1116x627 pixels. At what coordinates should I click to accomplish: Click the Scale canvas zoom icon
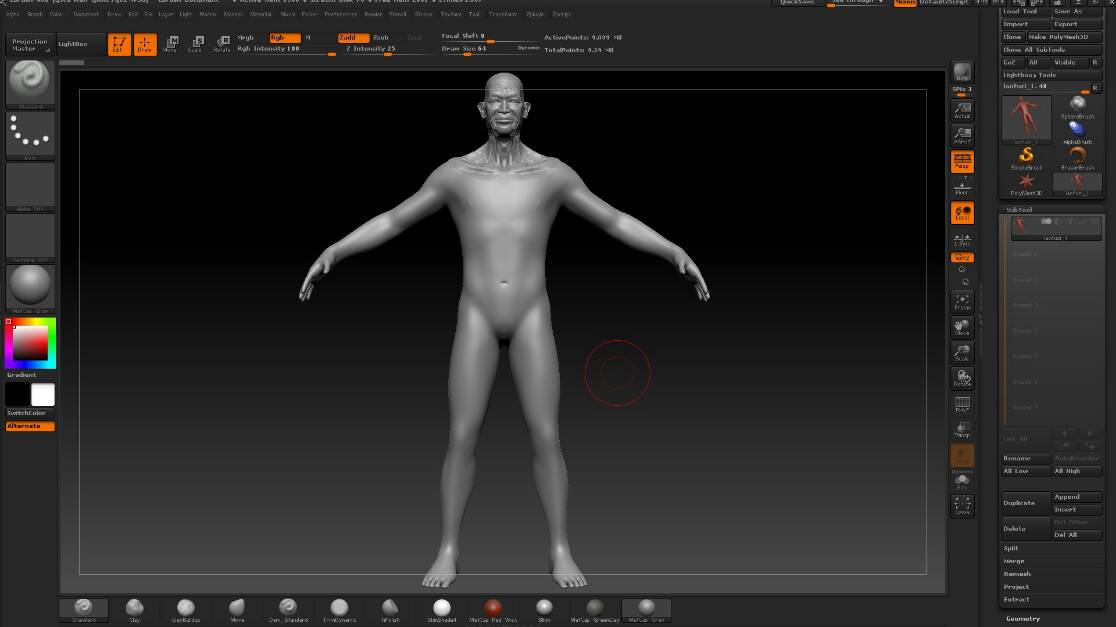coord(962,353)
